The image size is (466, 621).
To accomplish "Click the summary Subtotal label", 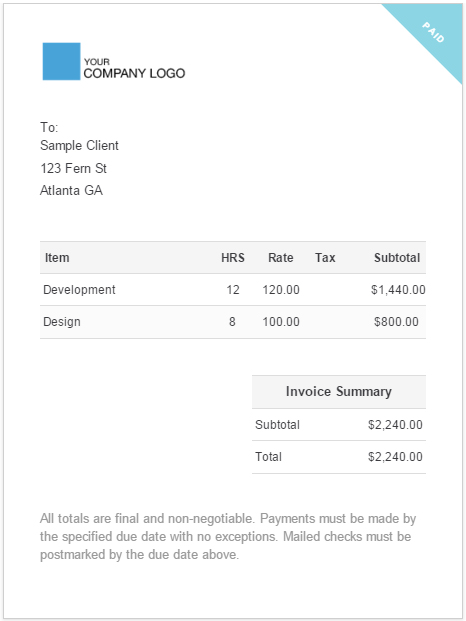I will (x=278, y=425).
